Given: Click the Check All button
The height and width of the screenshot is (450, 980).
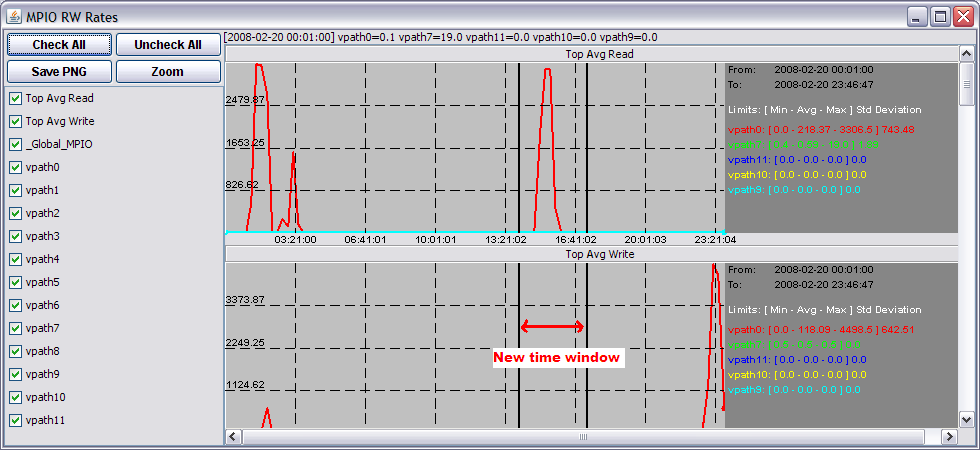Looking at the screenshot, I should [x=58, y=45].
